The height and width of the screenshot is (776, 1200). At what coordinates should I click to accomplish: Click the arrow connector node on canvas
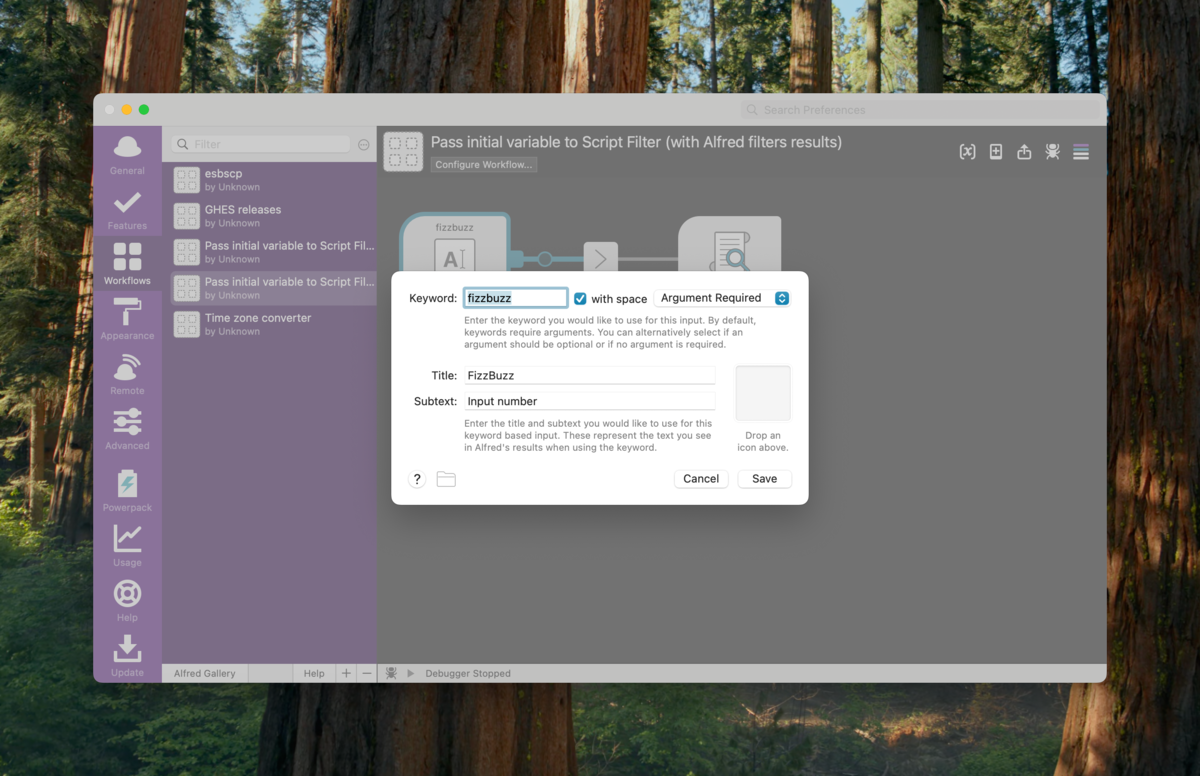tap(600, 258)
